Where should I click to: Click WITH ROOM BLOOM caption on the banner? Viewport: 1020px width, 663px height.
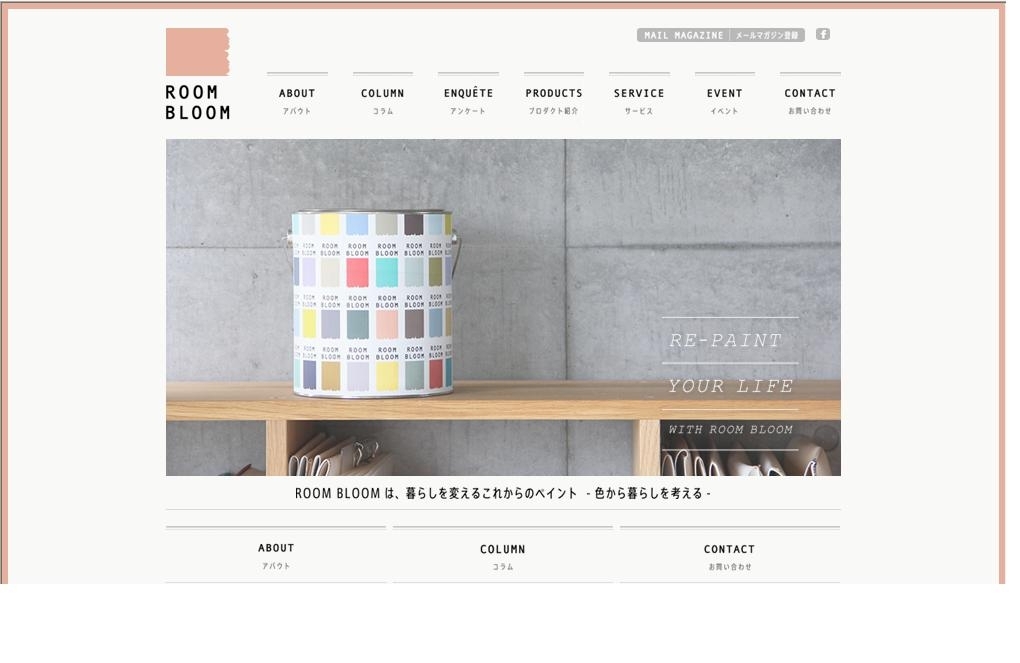point(730,429)
